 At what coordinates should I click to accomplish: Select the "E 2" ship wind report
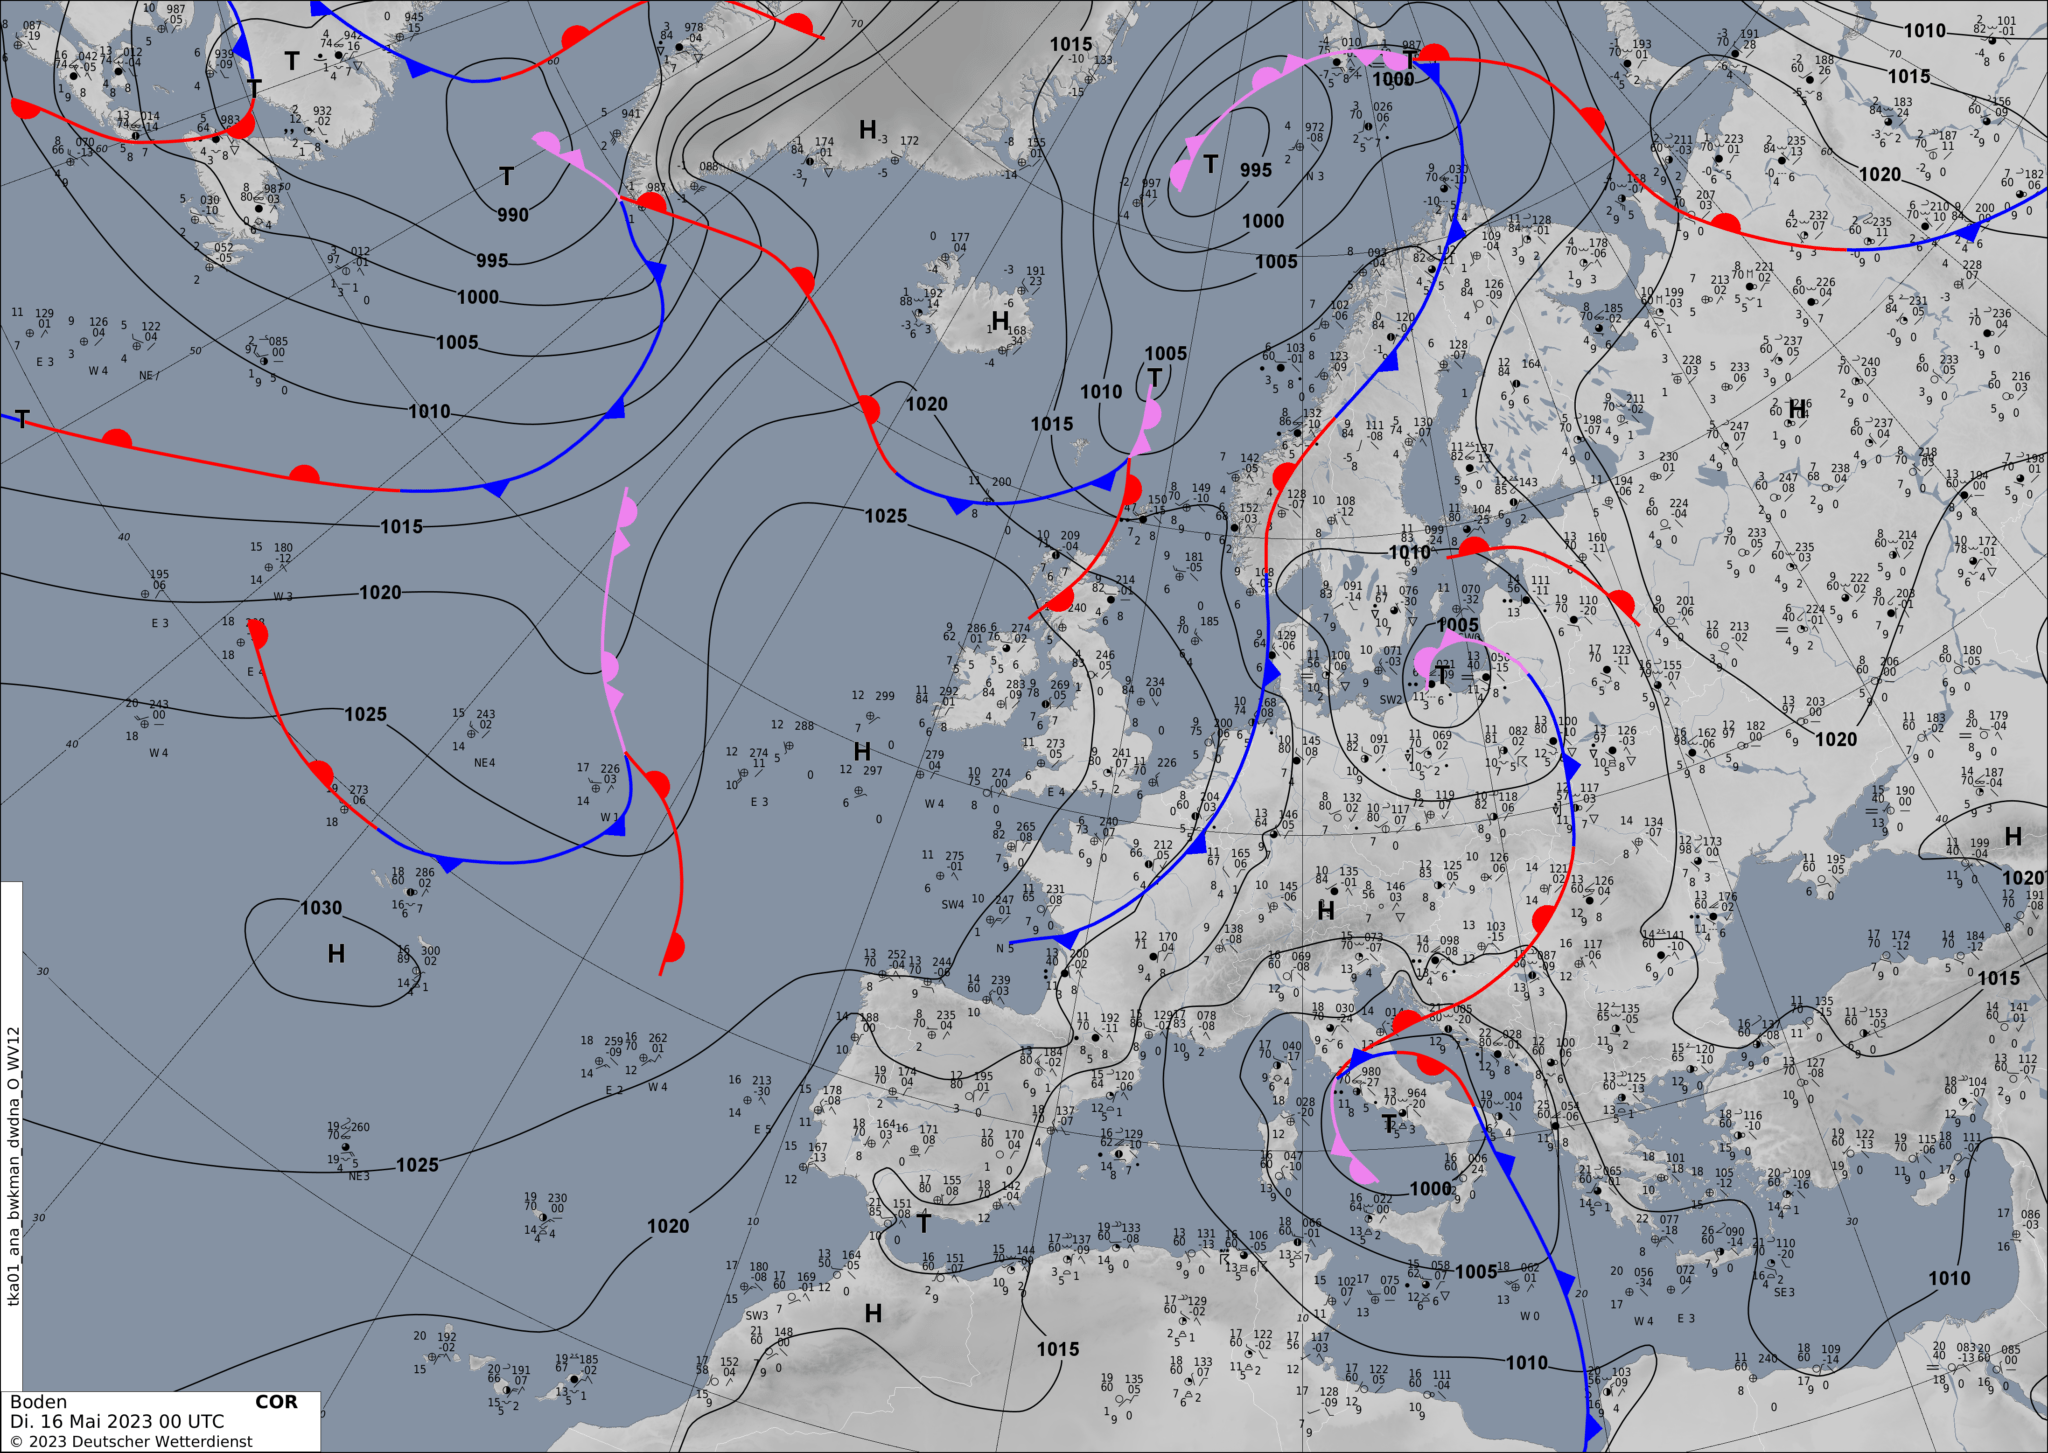pyautogui.click(x=614, y=1091)
